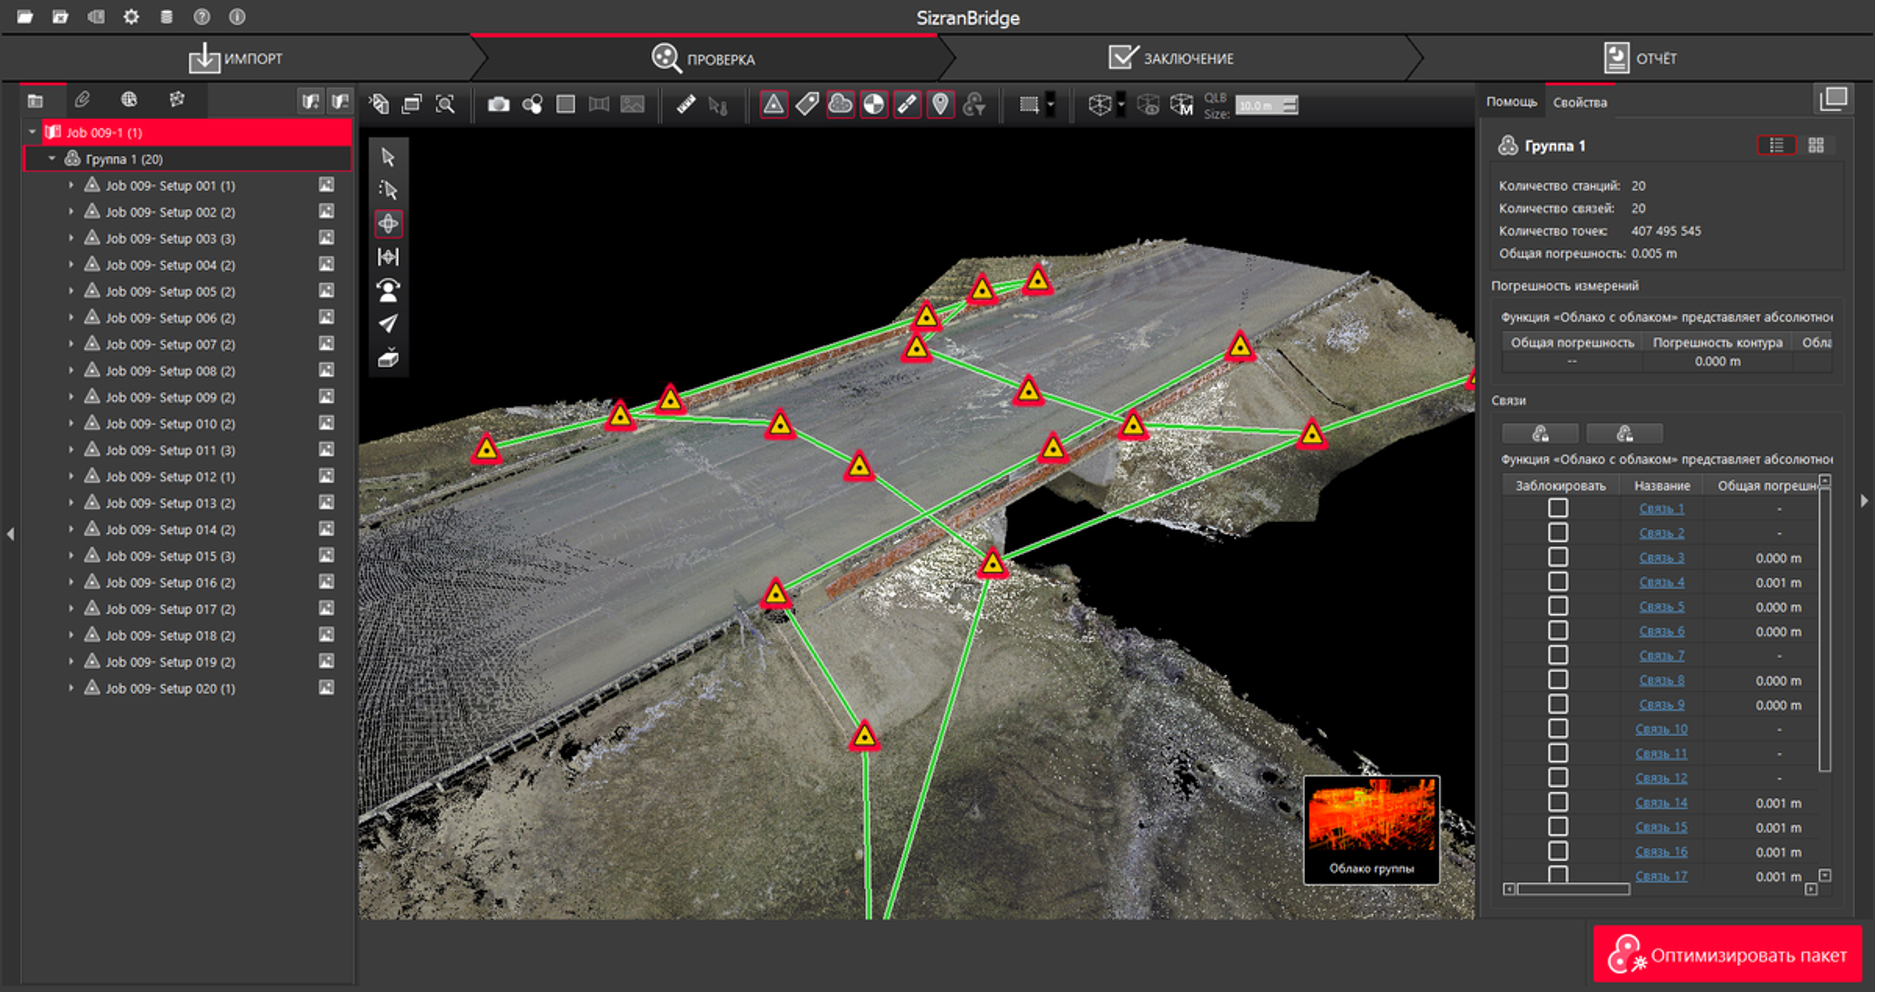Open fence selection dropdown arrow

click(x=1050, y=104)
